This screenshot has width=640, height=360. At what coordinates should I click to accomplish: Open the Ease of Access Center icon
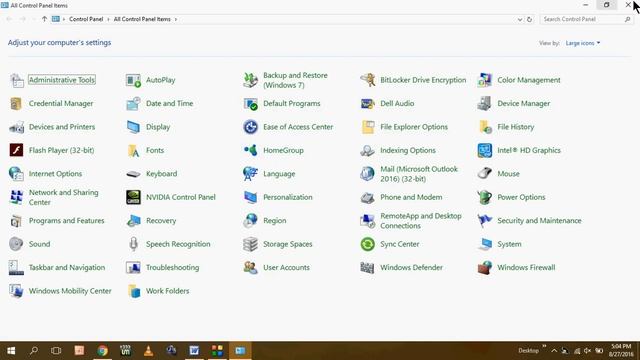click(251, 127)
